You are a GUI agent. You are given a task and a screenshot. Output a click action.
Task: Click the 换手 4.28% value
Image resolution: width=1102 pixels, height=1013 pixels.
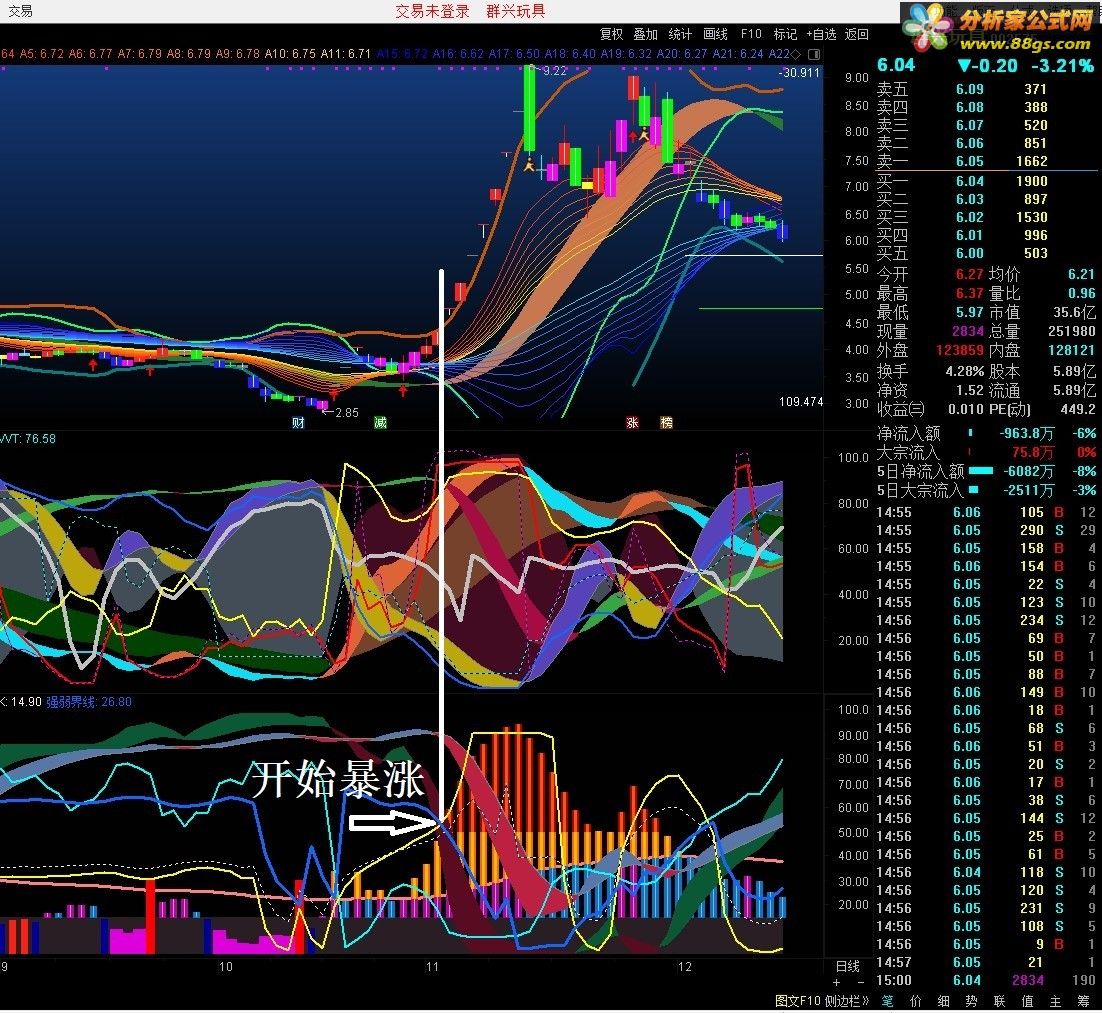[964, 371]
